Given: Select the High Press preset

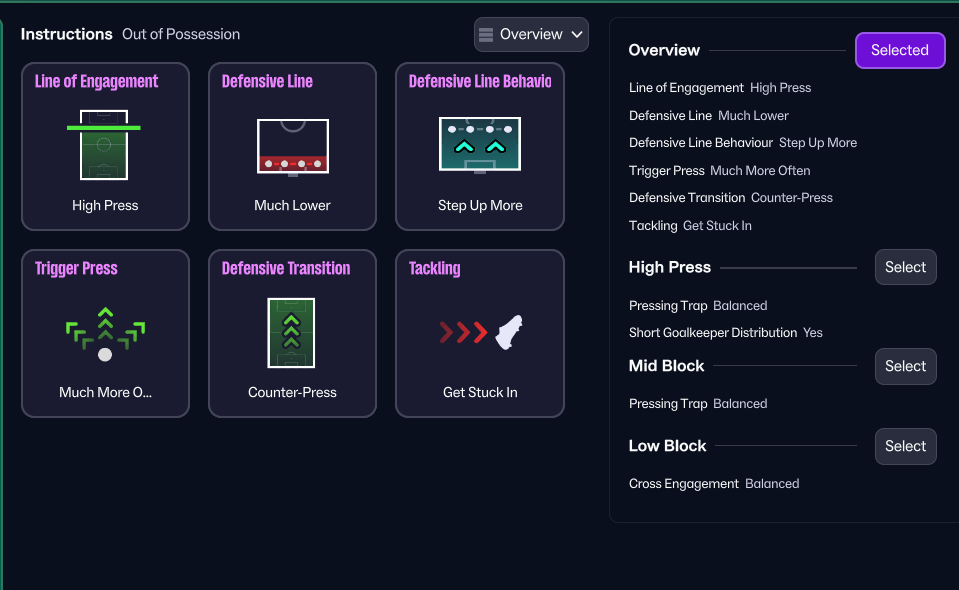Looking at the screenshot, I should 905,267.
